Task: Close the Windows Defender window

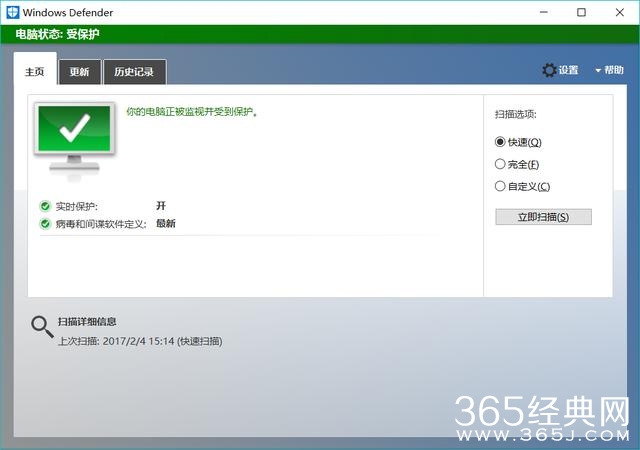Action: [x=617, y=12]
